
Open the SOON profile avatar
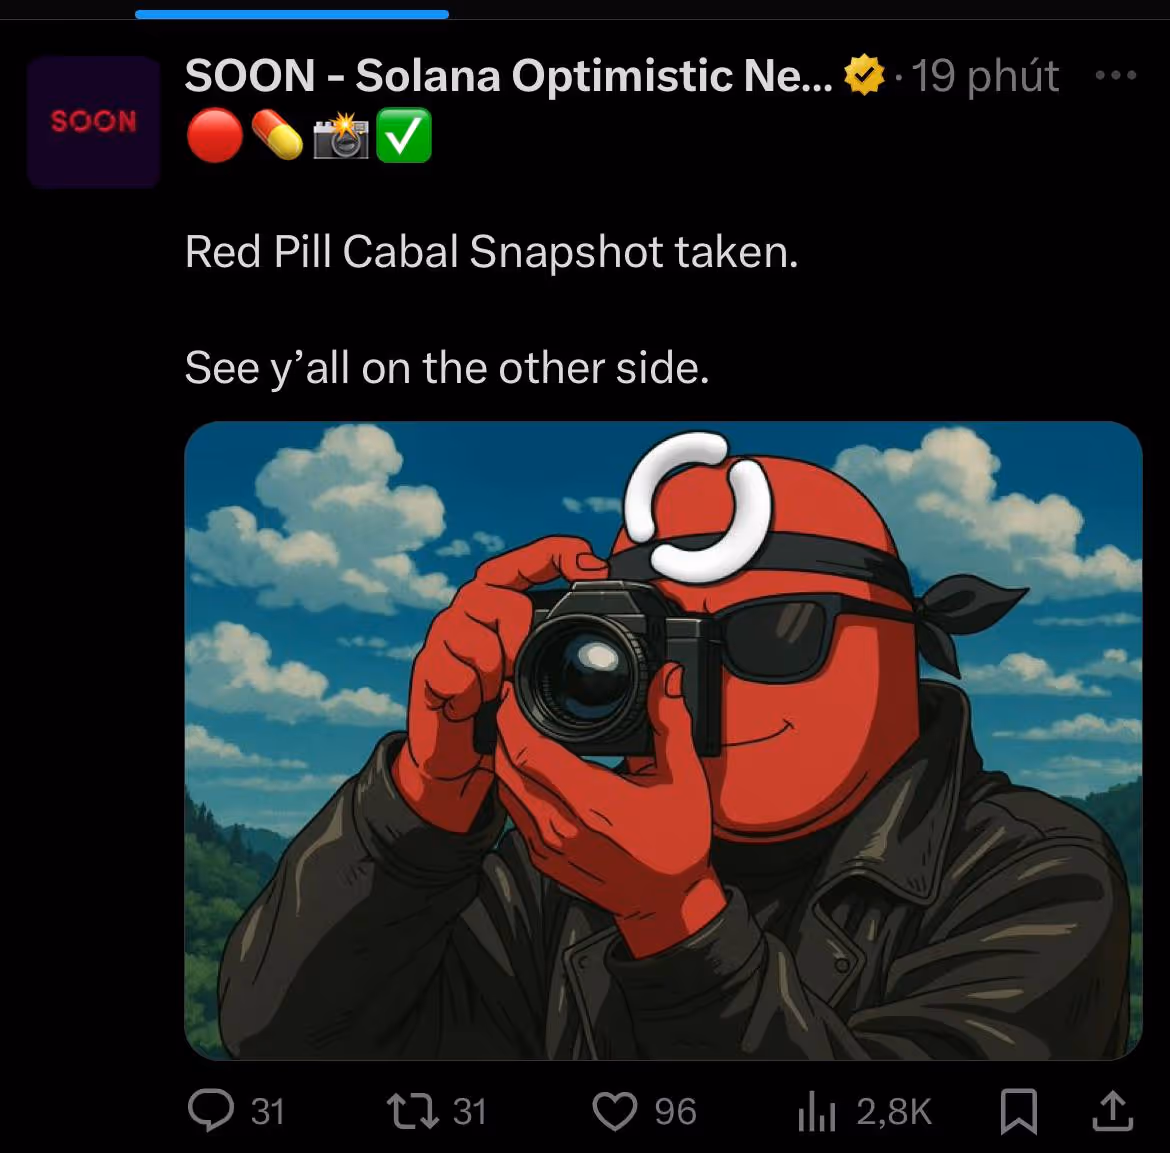93,121
